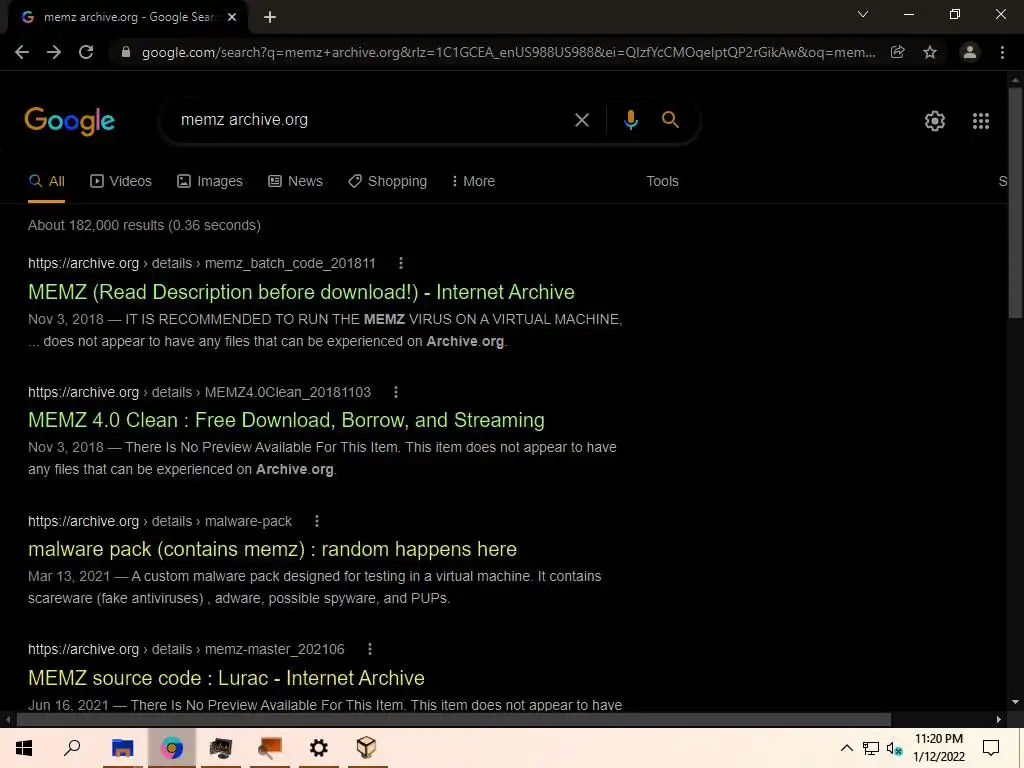This screenshot has width=1024, height=768.
Task: Click the scroll right arrow
Action: tap(999, 720)
